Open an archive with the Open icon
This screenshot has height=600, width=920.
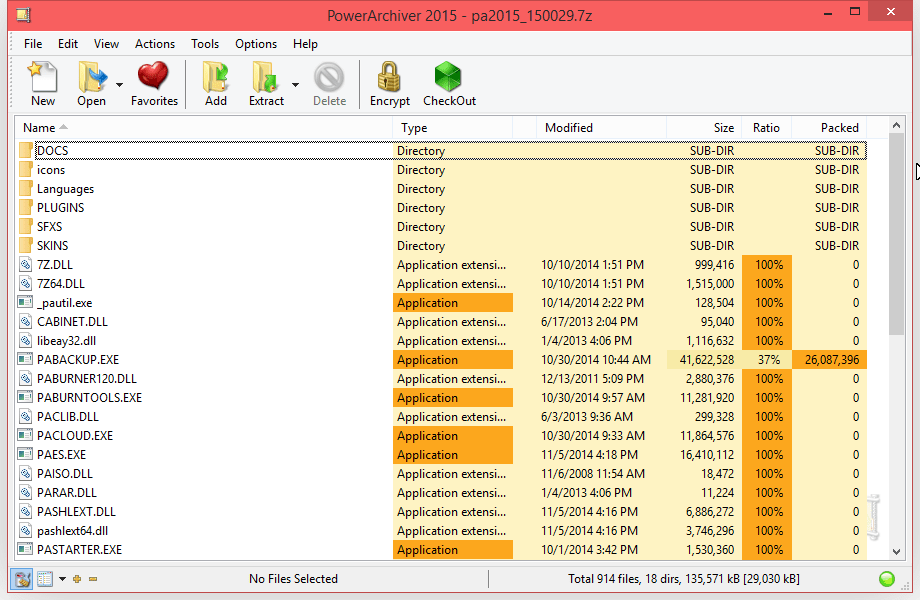(x=92, y=77)
